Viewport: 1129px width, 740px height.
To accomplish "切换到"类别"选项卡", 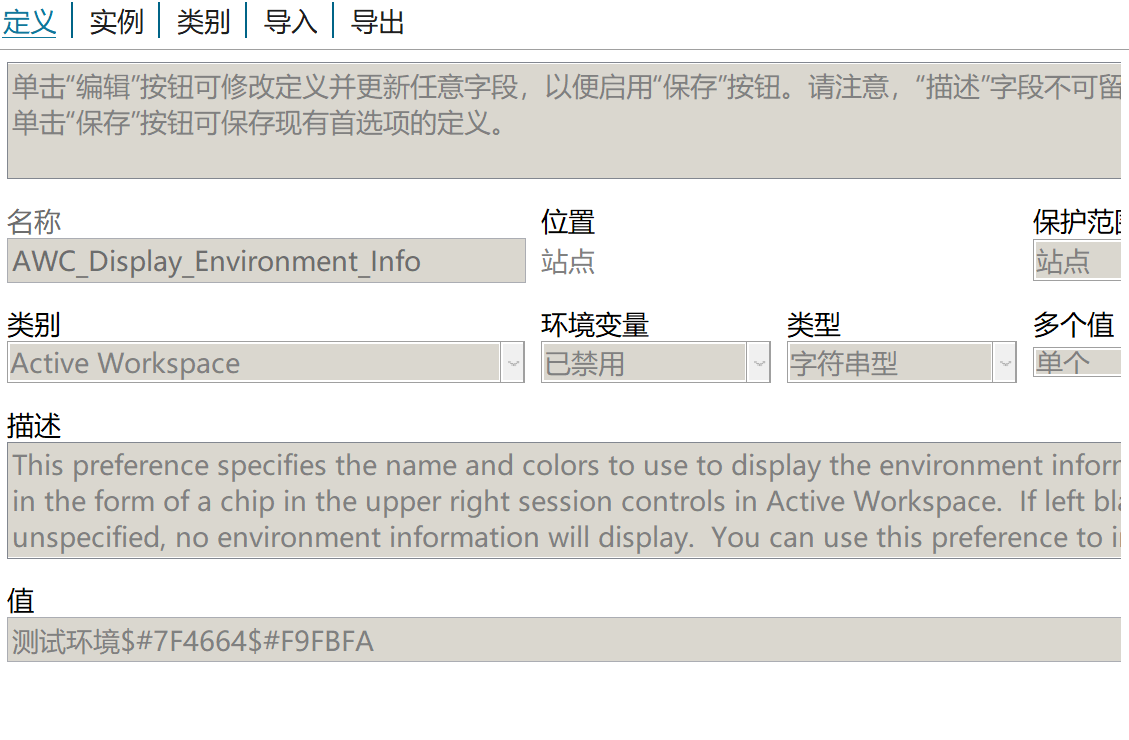I will pyautogui.click(x=202, y=21).
